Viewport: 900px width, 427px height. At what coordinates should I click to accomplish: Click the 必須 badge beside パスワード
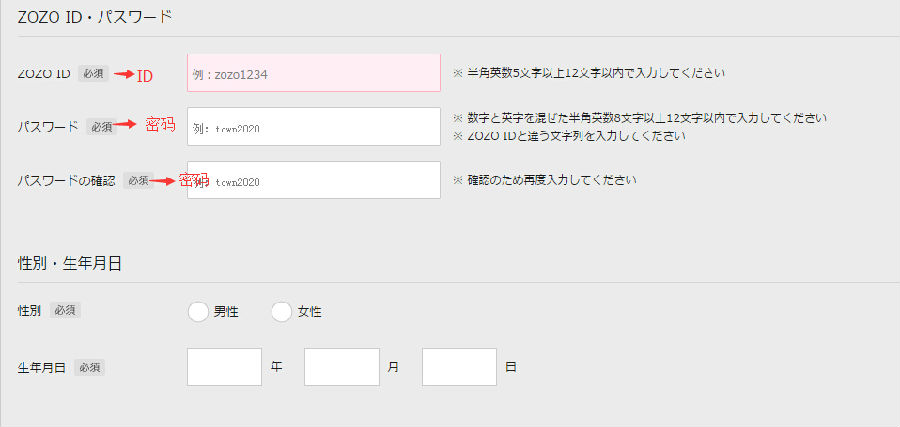(x=101, y=127)
